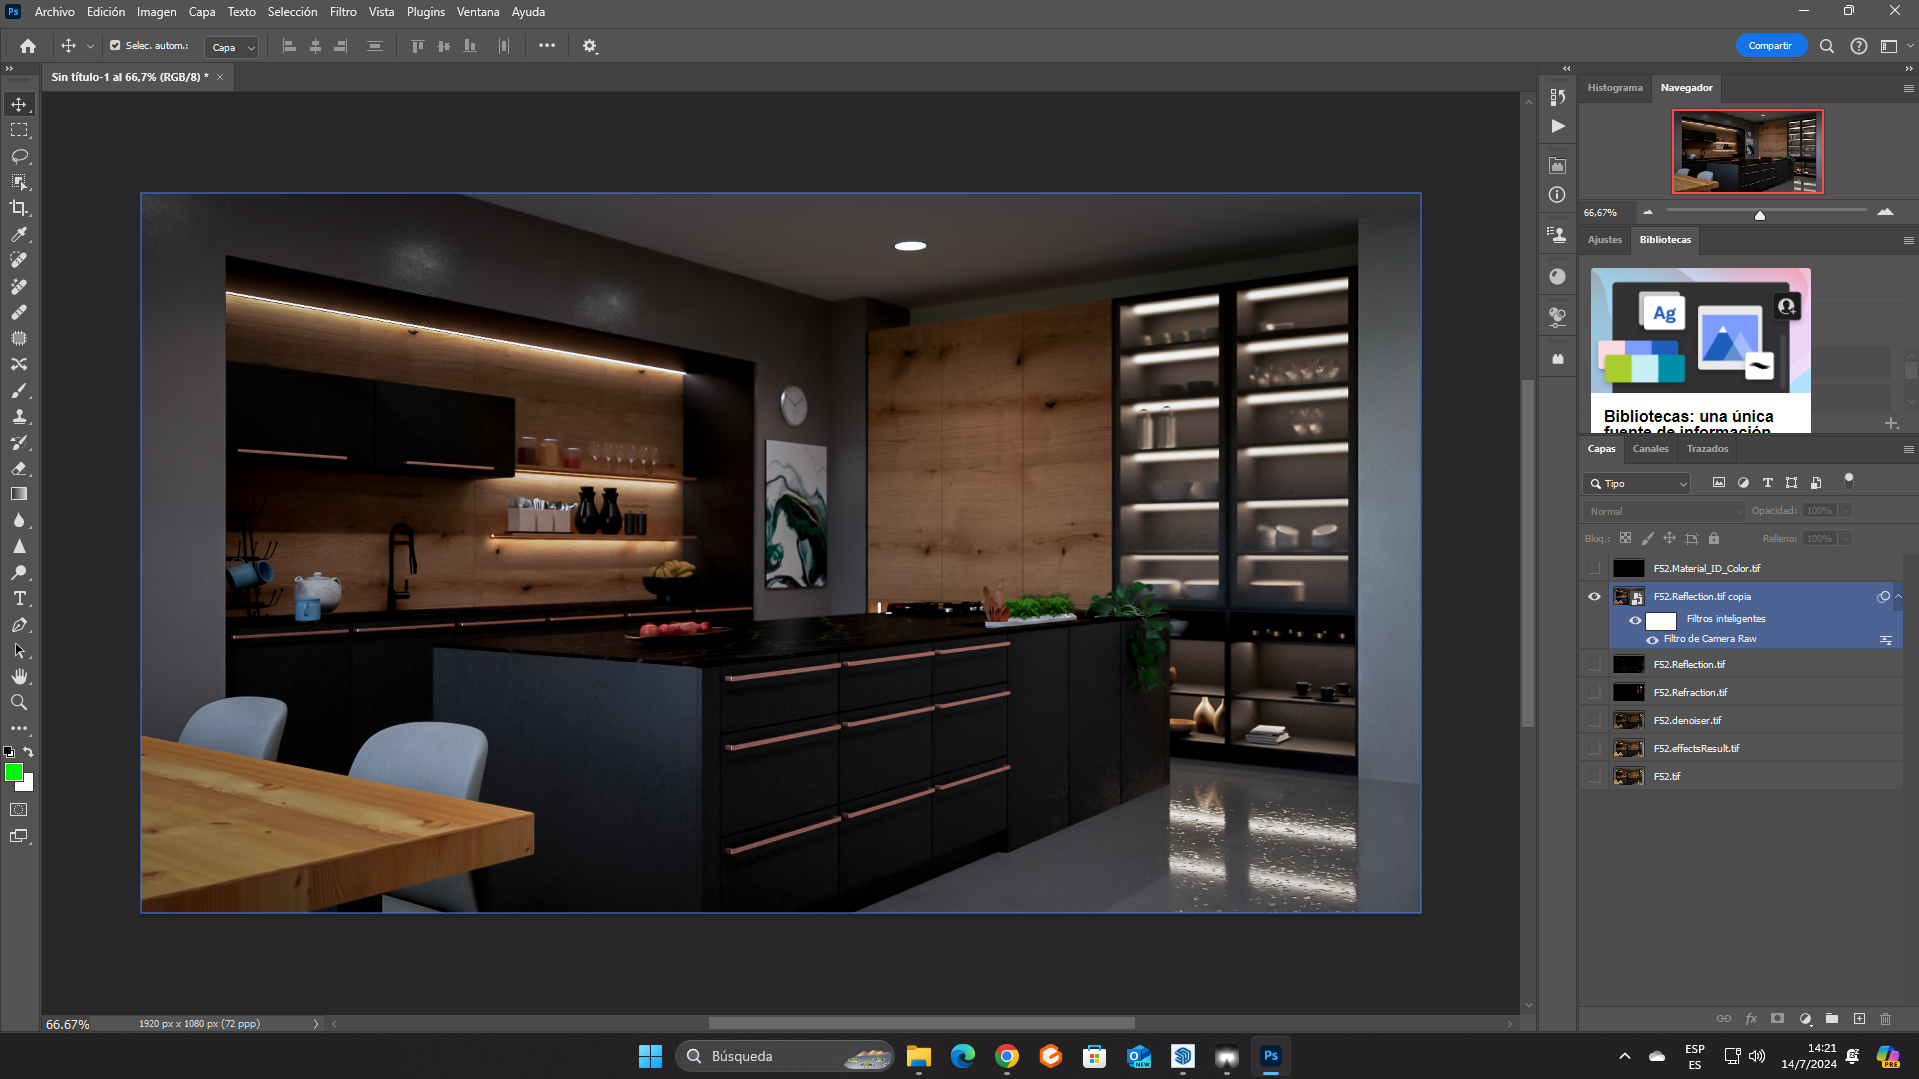
Task: Open the Opacidad value dropdown
Action: coord(1845,511)
